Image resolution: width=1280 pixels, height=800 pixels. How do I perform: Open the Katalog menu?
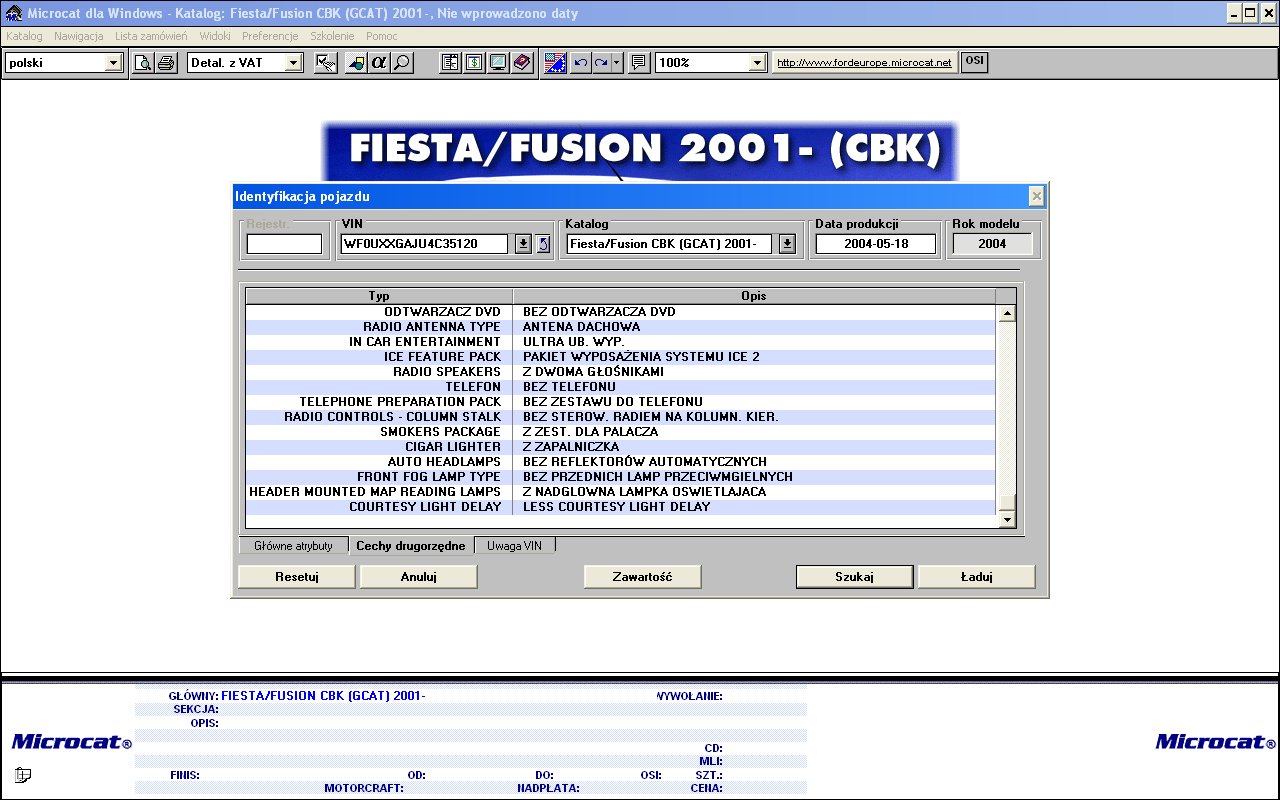pos(24,36)
